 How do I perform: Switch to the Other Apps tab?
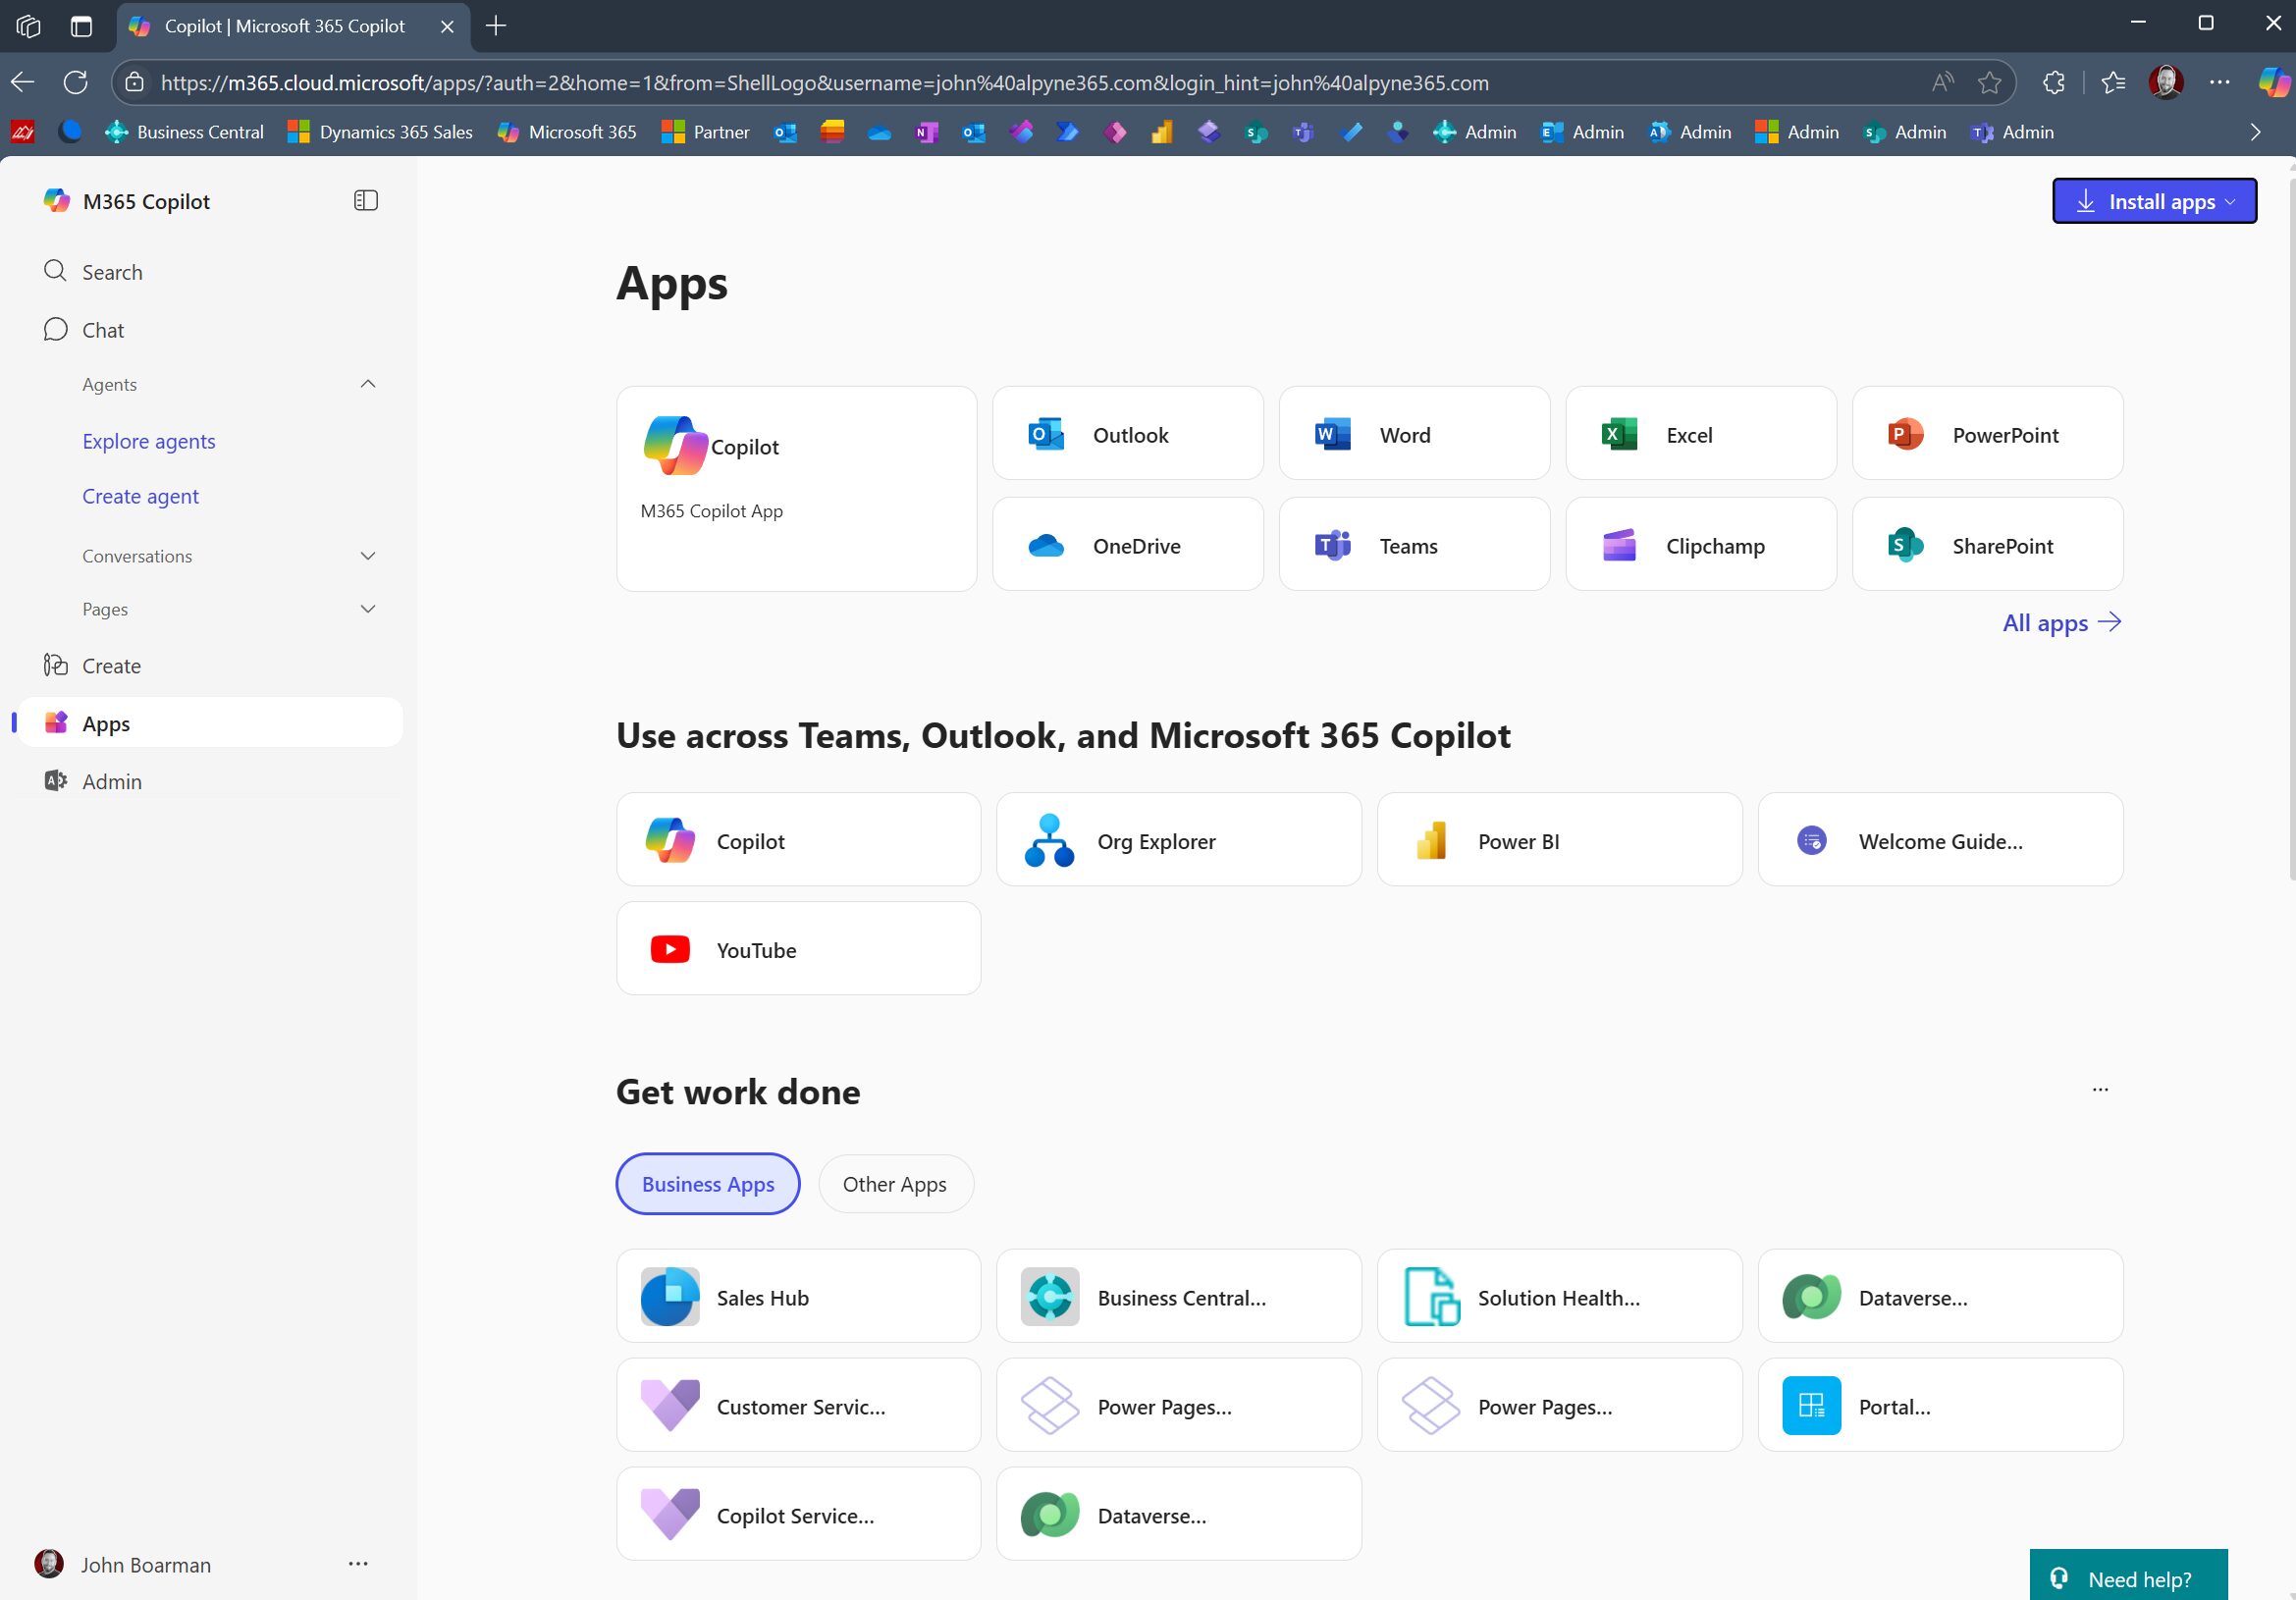(895, 1184)
